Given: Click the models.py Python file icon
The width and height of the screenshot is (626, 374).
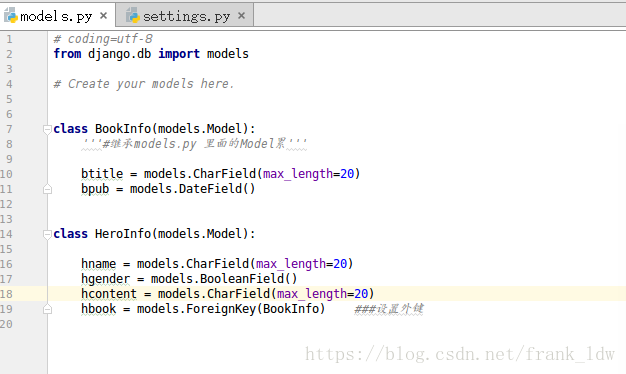Looking at the screenshot, I should point(11,16).
